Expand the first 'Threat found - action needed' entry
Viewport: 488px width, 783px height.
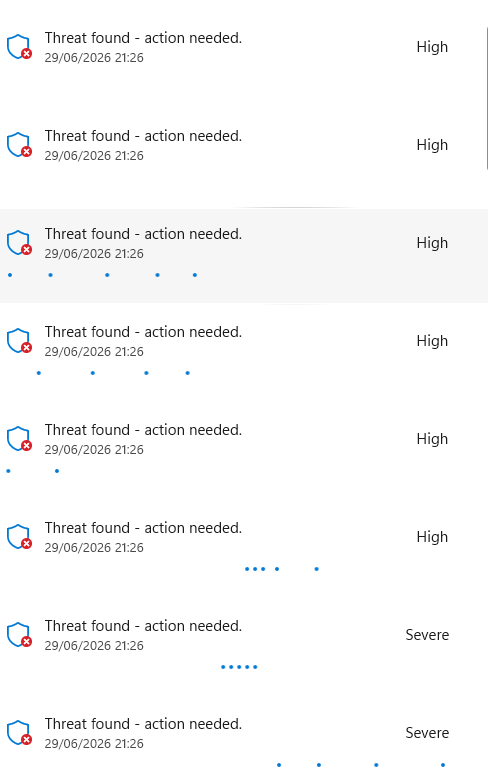(143, 38)
